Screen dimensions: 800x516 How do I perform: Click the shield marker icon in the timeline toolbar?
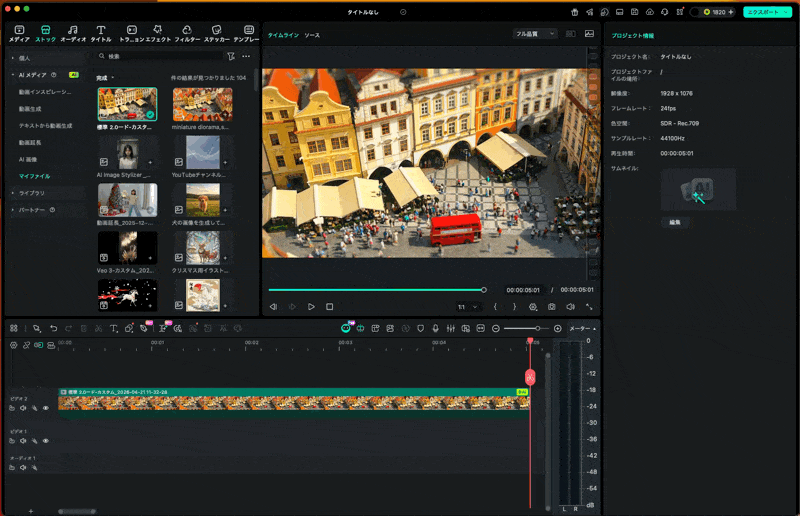(420, 328)
